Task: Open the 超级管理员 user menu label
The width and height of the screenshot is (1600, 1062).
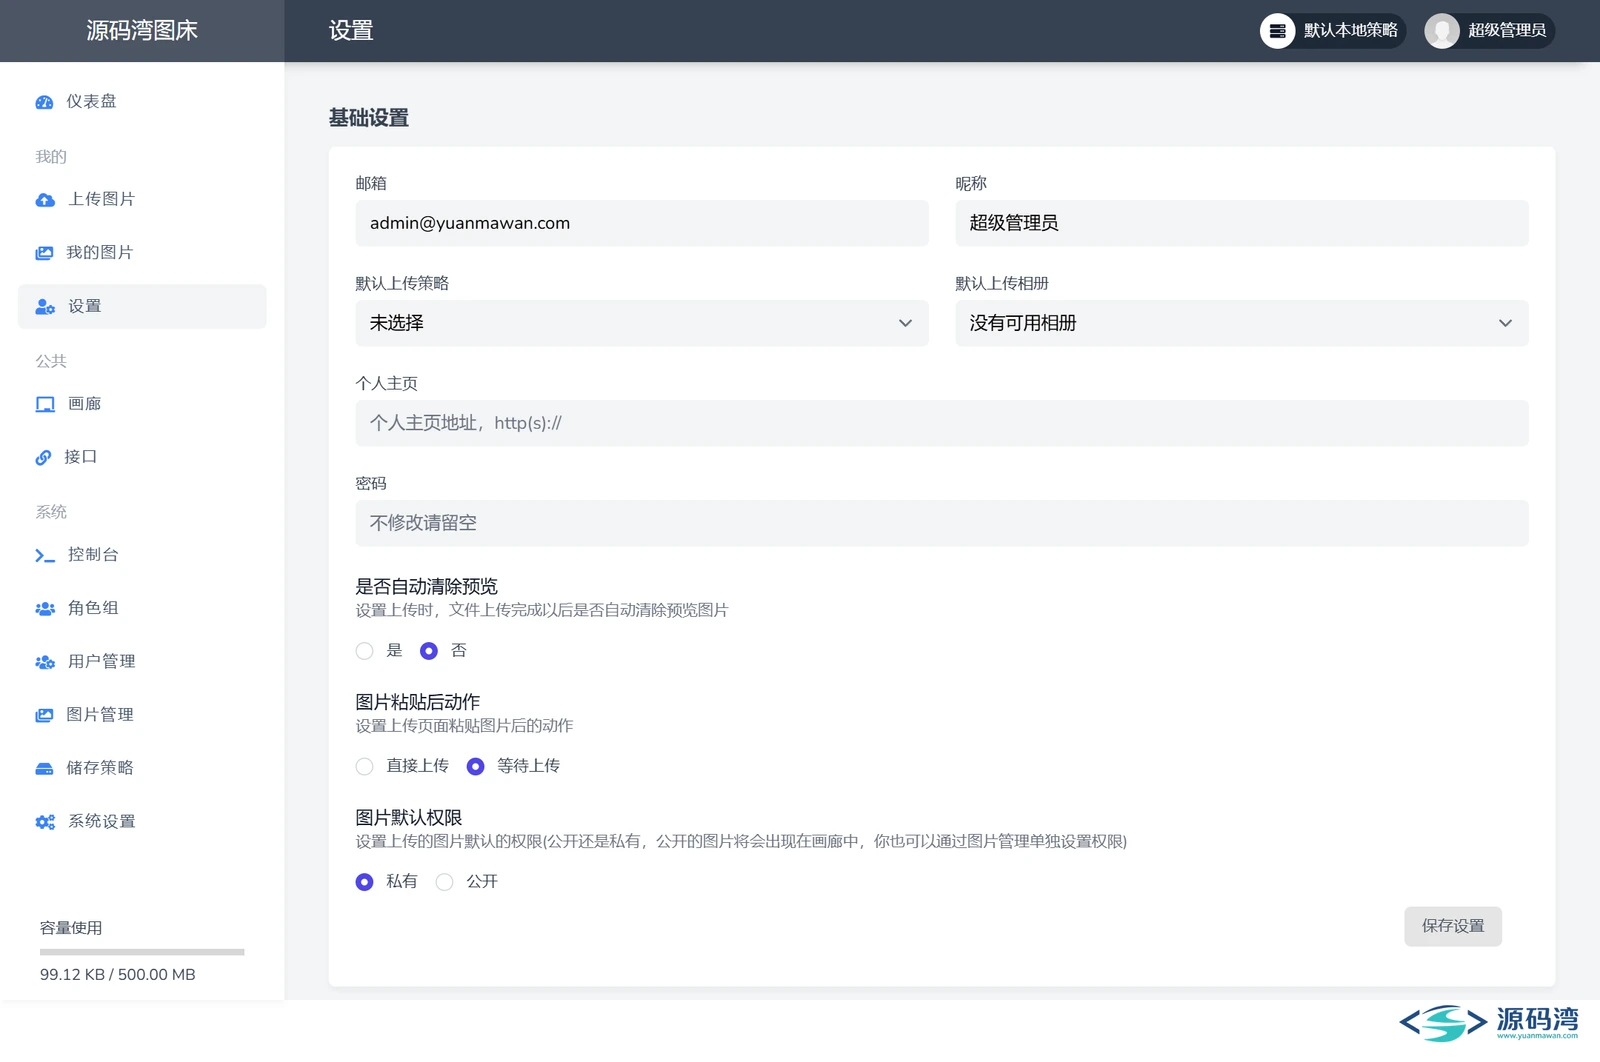Action: click(x=1507, y=31)
